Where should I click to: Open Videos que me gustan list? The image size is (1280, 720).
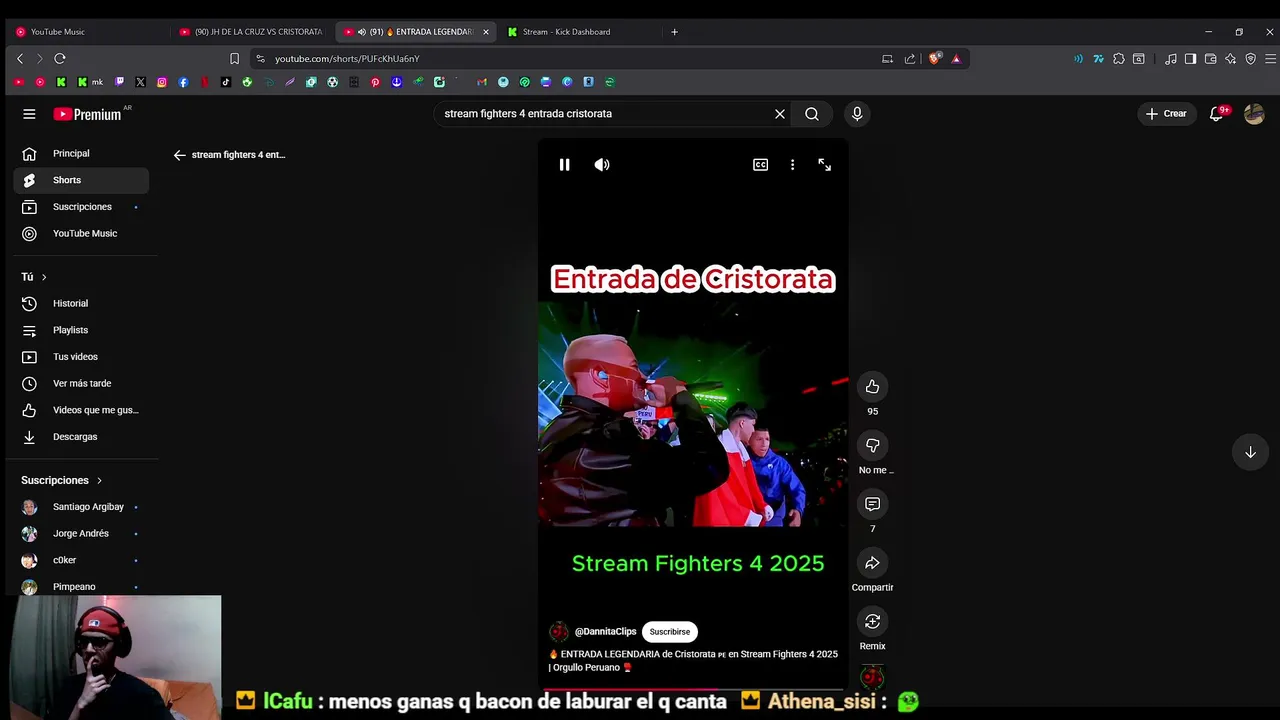[x=81, y=410]
